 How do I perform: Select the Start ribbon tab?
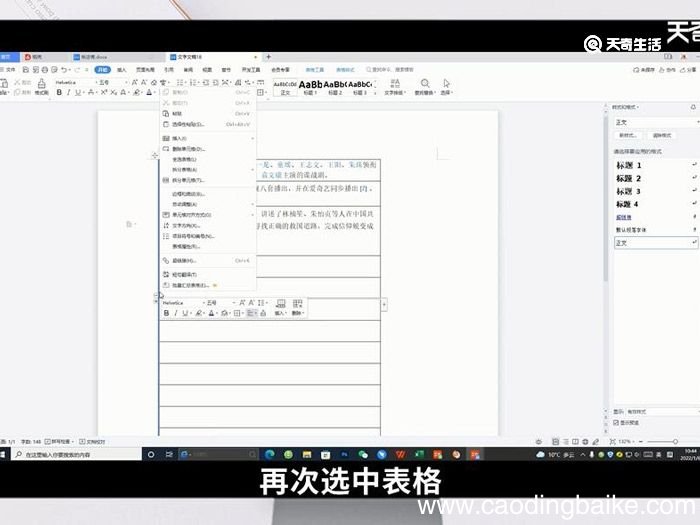[103, 70]
